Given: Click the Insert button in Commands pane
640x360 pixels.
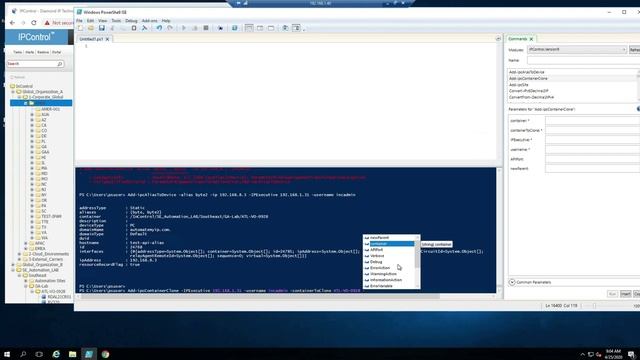Looking at the screenshot, I should pyautogui.click(x=625, y=294).
